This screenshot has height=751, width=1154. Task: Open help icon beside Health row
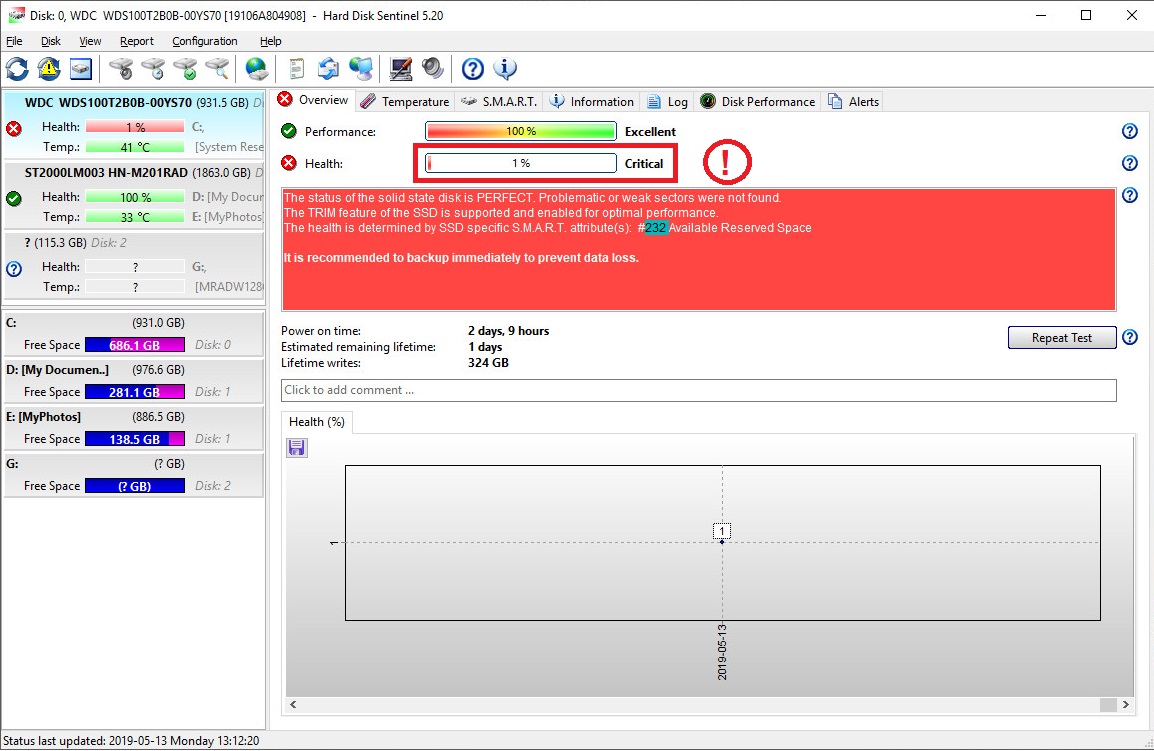pyautogui.click(x=1130, y=163)
